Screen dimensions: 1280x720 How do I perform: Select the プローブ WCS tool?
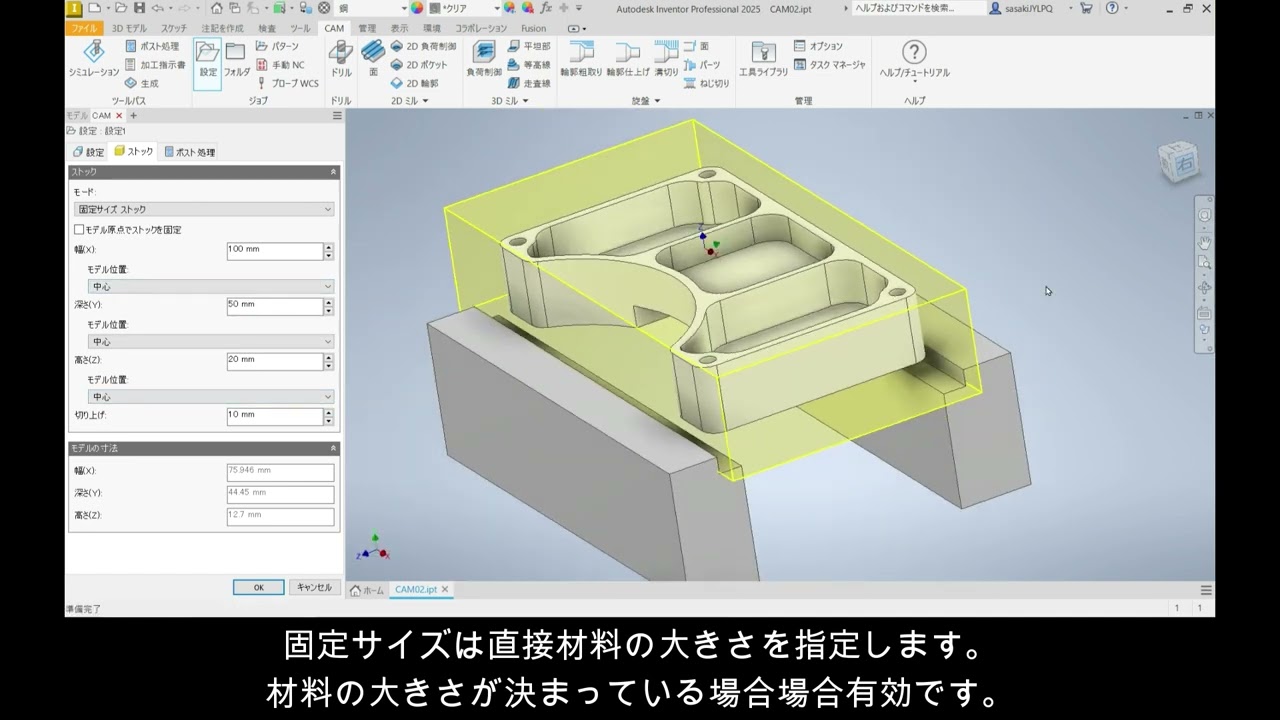coord(287,83)
